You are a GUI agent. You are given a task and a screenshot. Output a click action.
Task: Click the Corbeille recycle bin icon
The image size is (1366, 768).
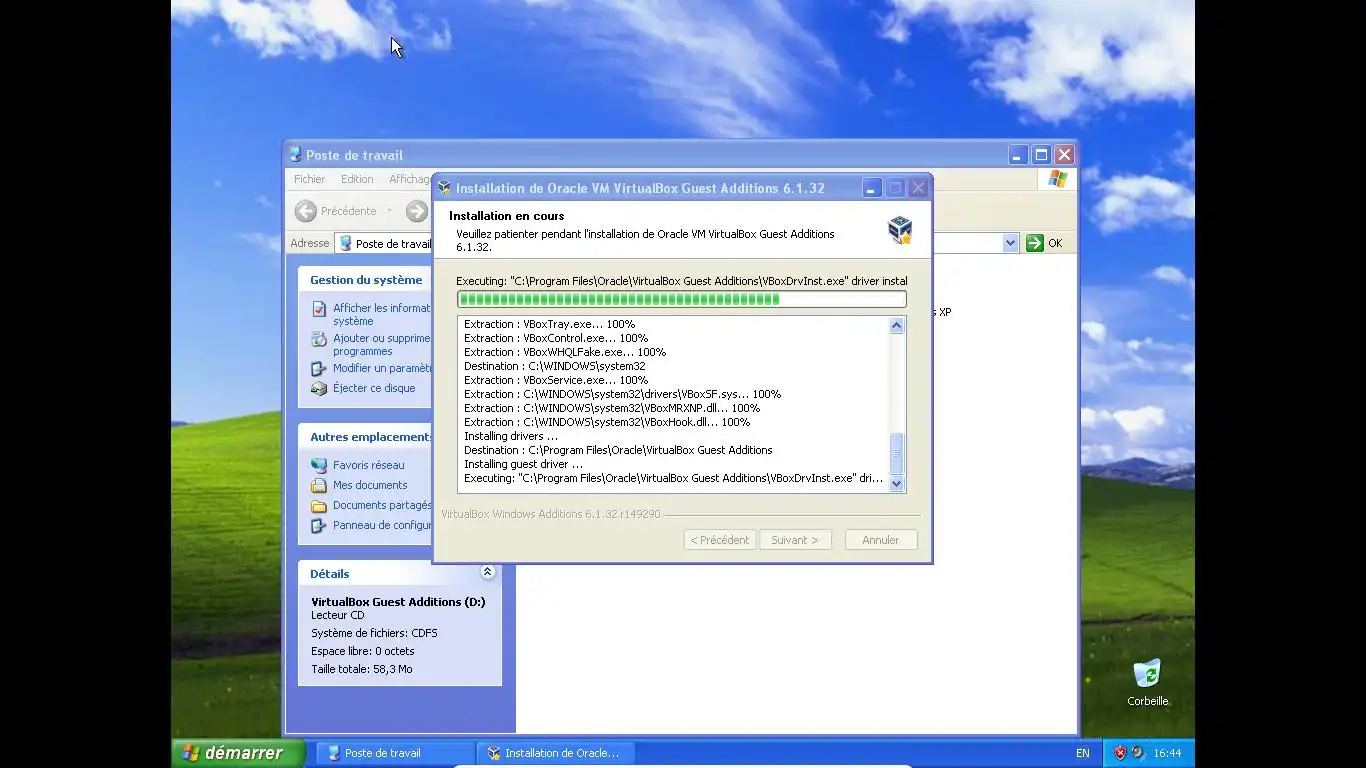click(1147, 673)
